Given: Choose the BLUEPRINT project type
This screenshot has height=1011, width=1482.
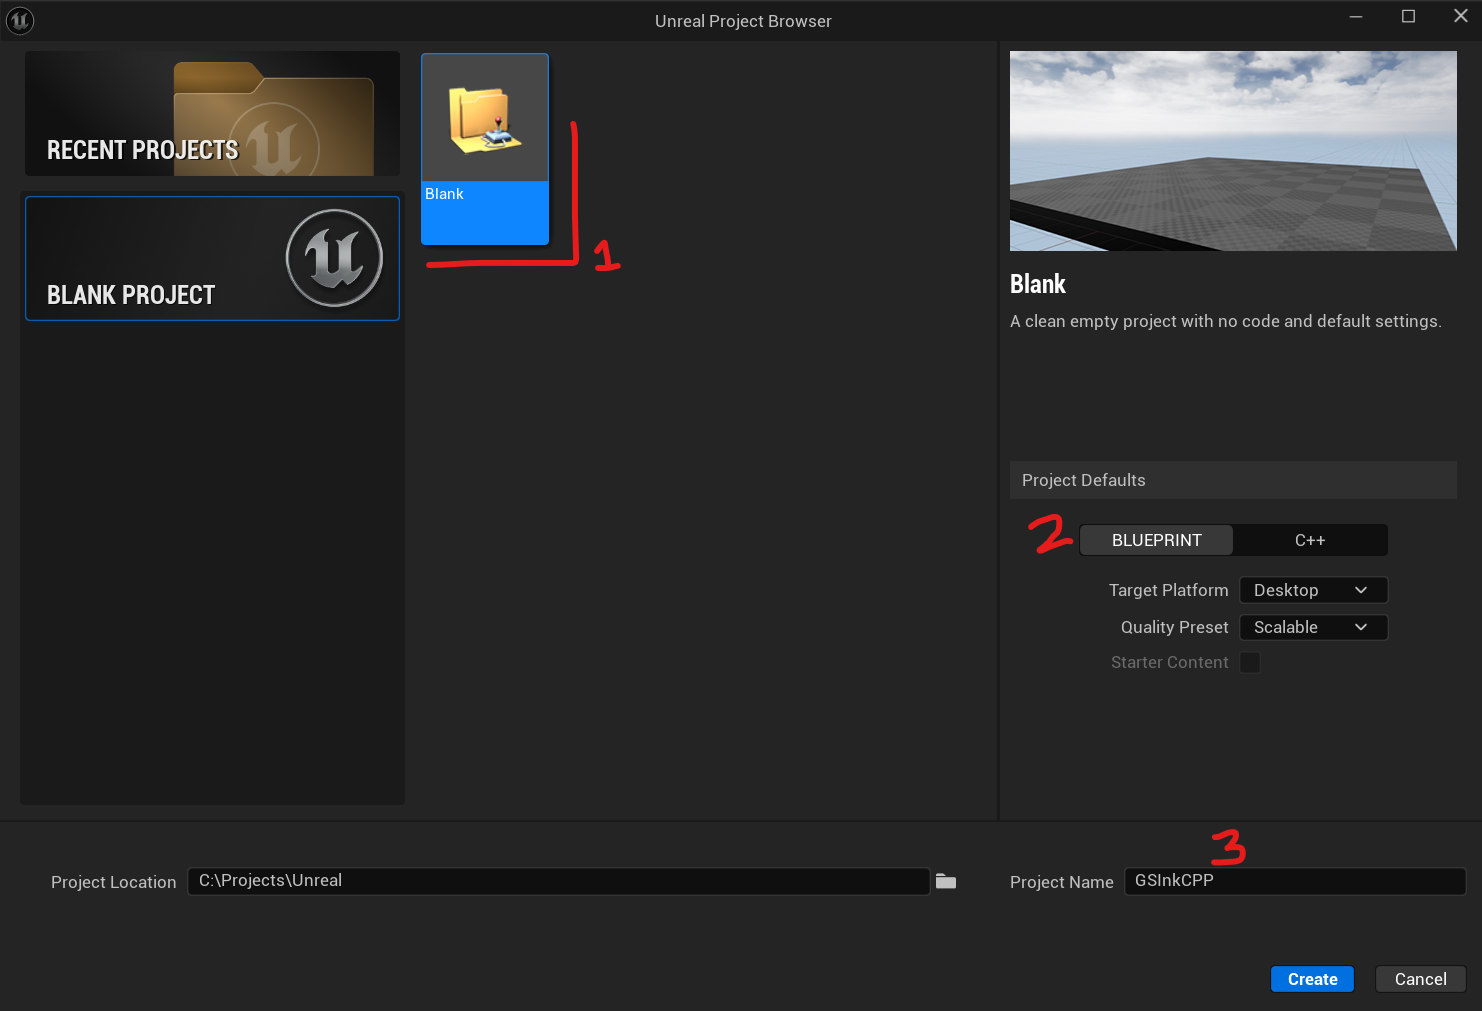Looking at the screenshot, I should [x=1156, y=540].
